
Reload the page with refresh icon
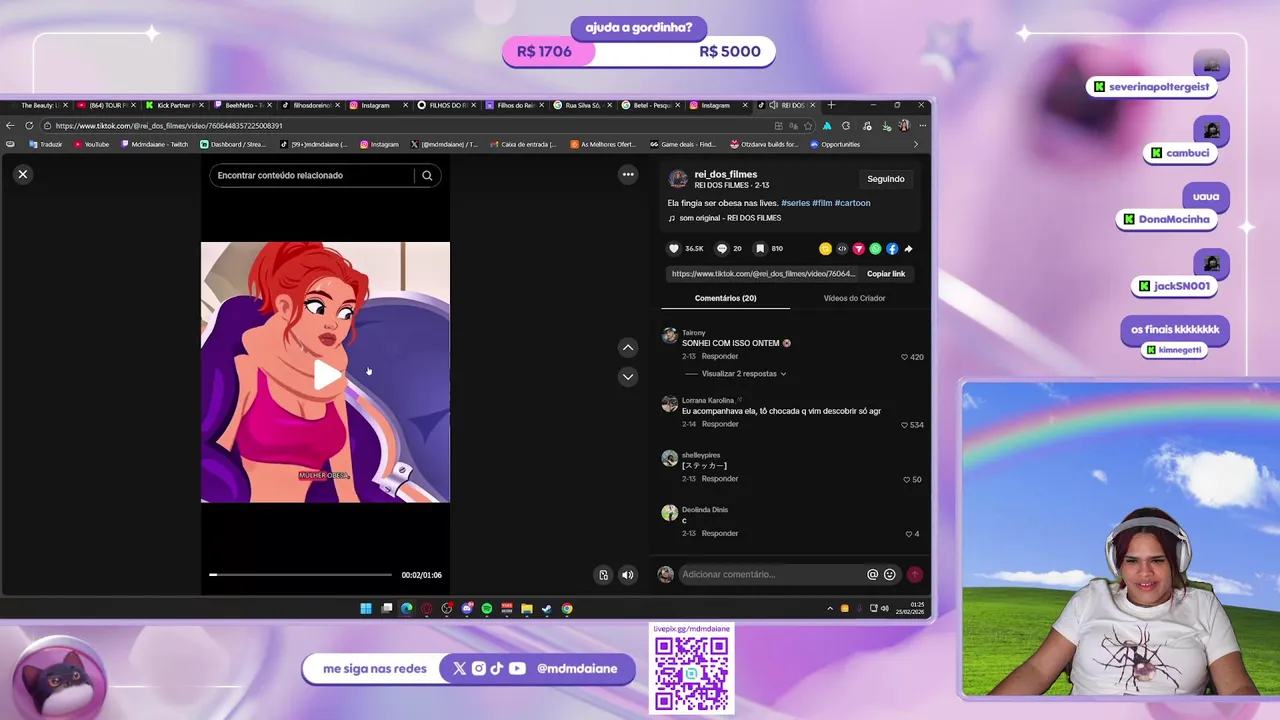(x=29, y=126)
